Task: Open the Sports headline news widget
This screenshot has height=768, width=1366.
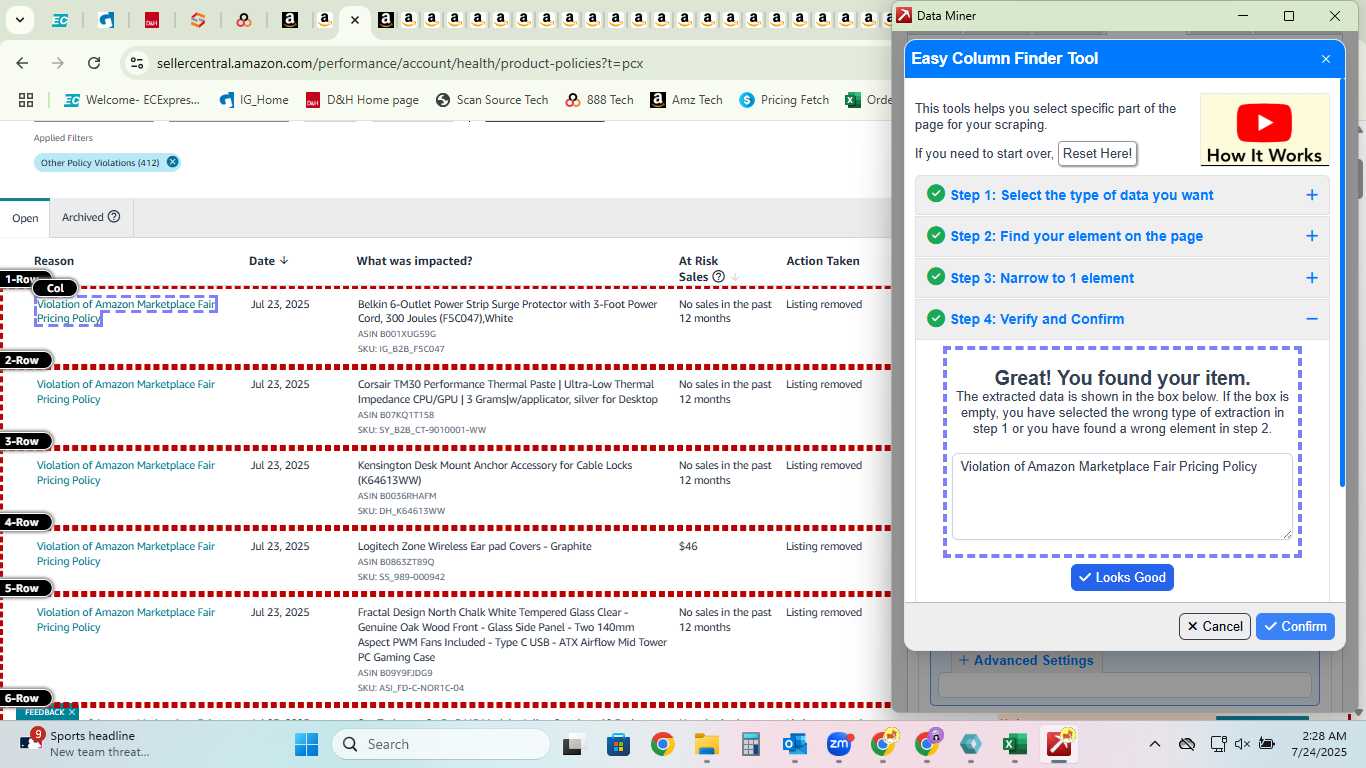Action: 85,743
